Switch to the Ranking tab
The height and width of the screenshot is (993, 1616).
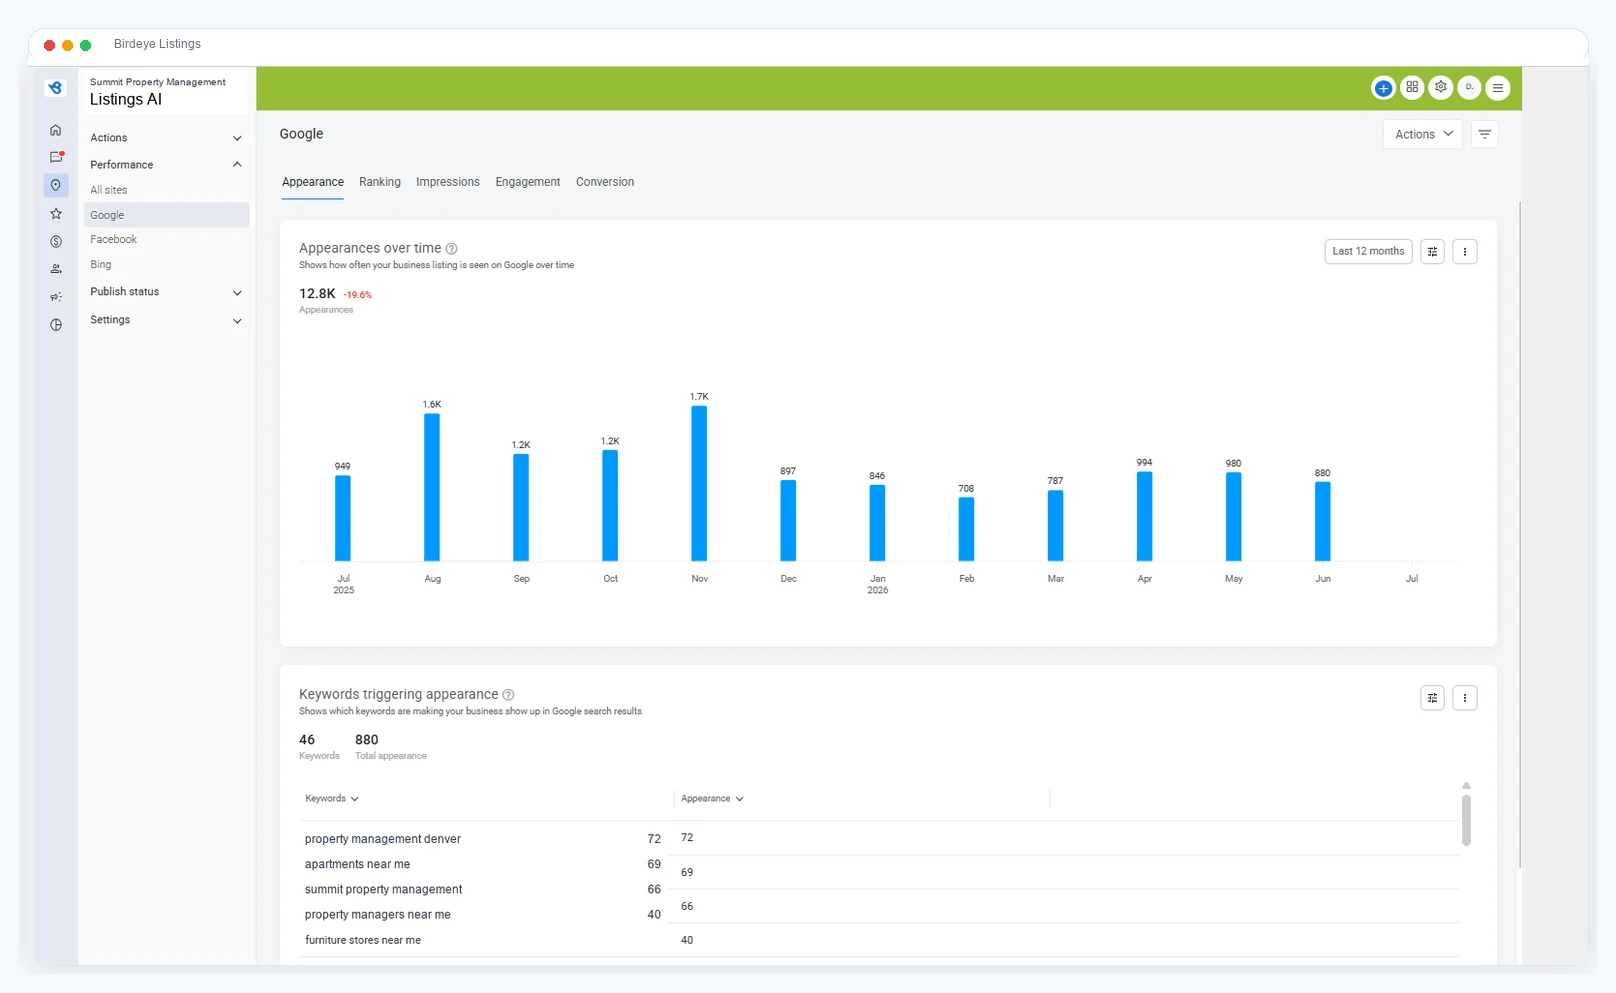coord(380,182)
